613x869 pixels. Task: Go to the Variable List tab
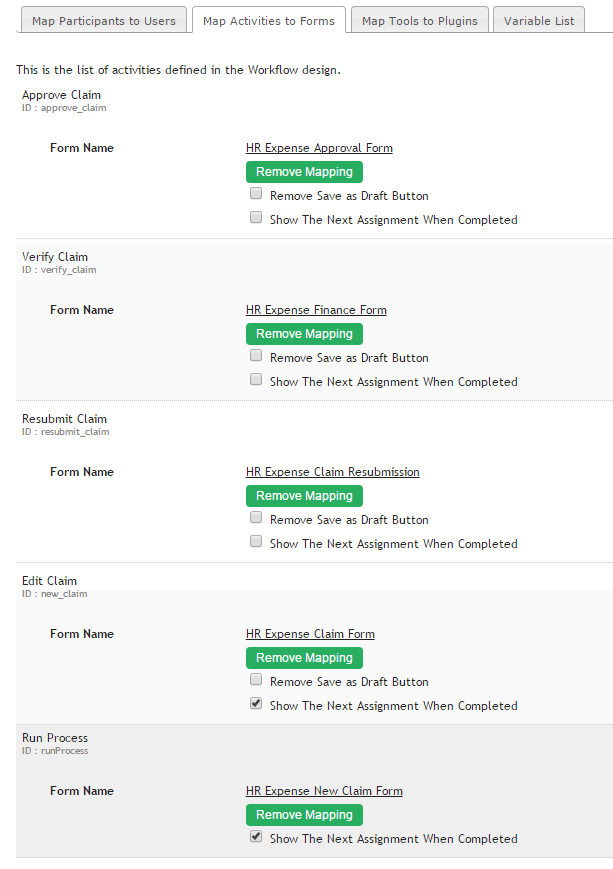539,20
